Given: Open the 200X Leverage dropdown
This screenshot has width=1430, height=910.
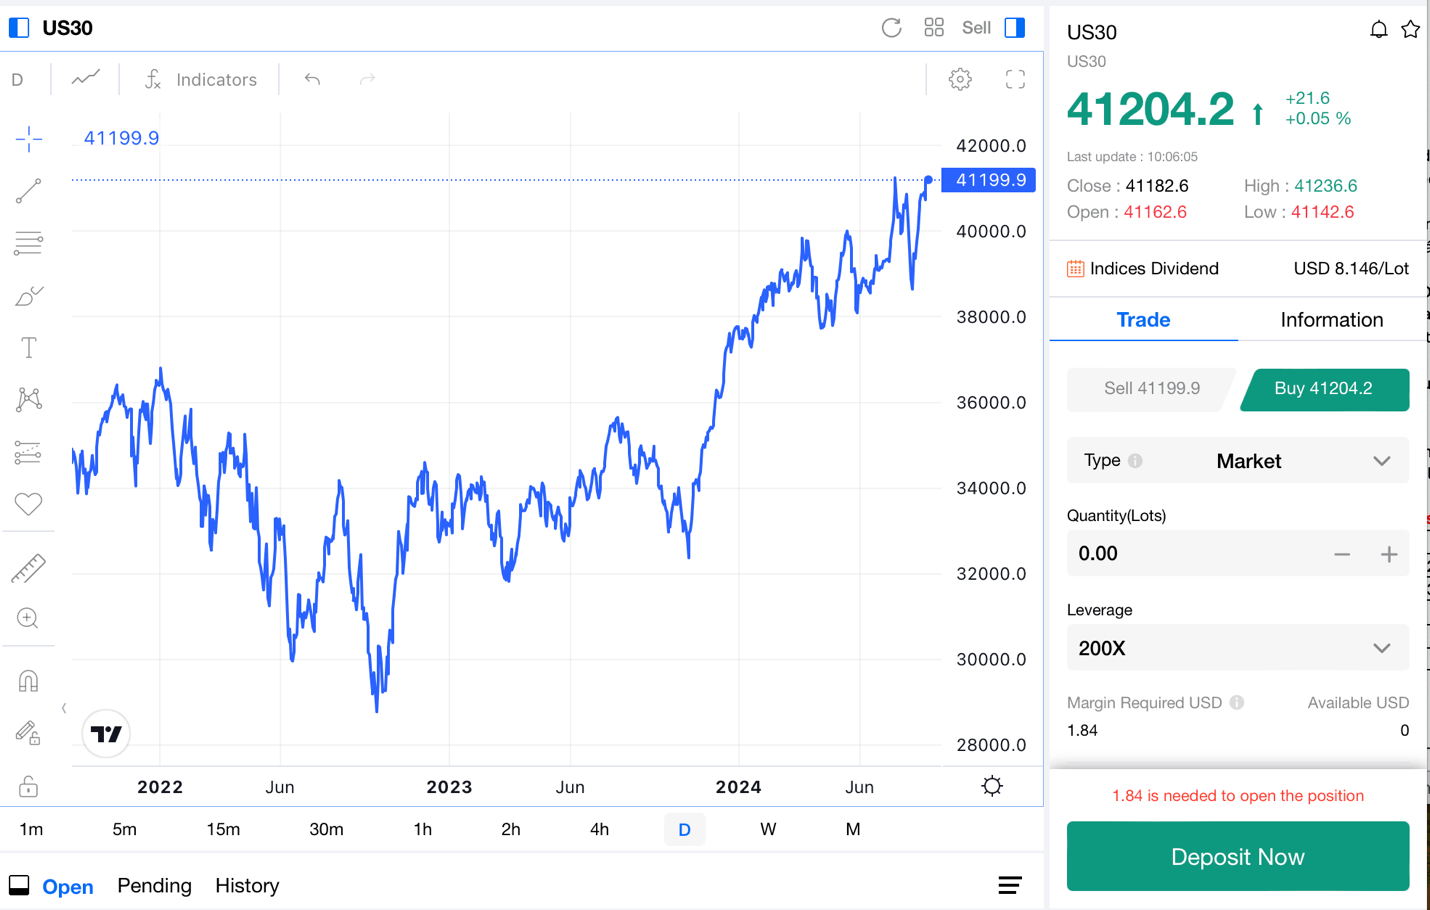Looking at the screenshot, I should click(x=1381, y=648).
